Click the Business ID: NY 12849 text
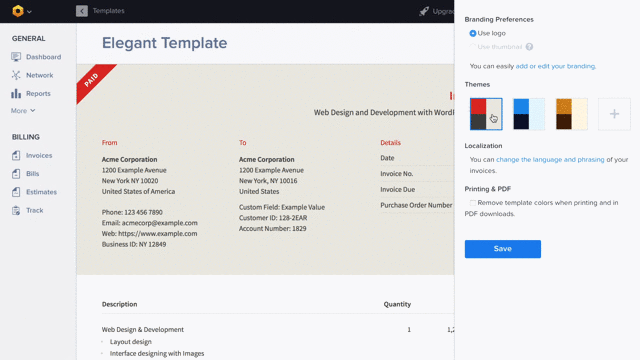 coord(134,244)
